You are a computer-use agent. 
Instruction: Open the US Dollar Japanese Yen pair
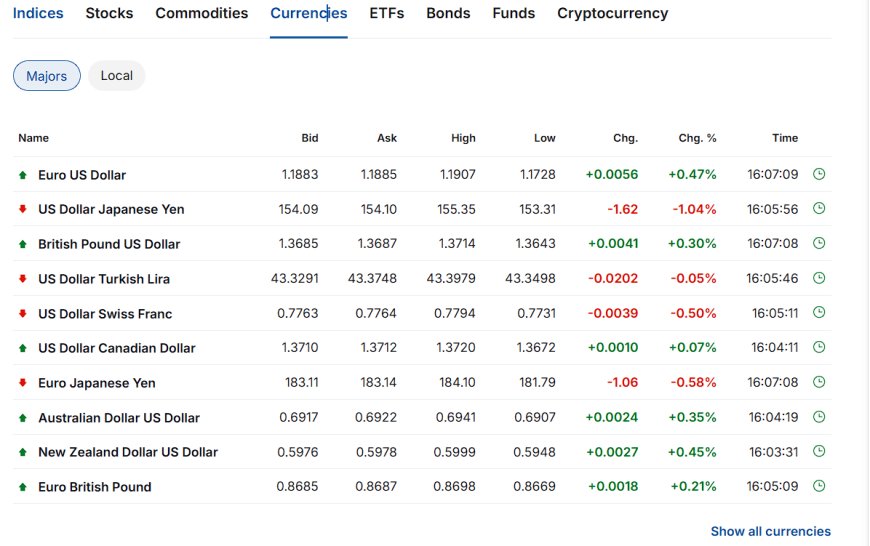(x=111, y=210)
